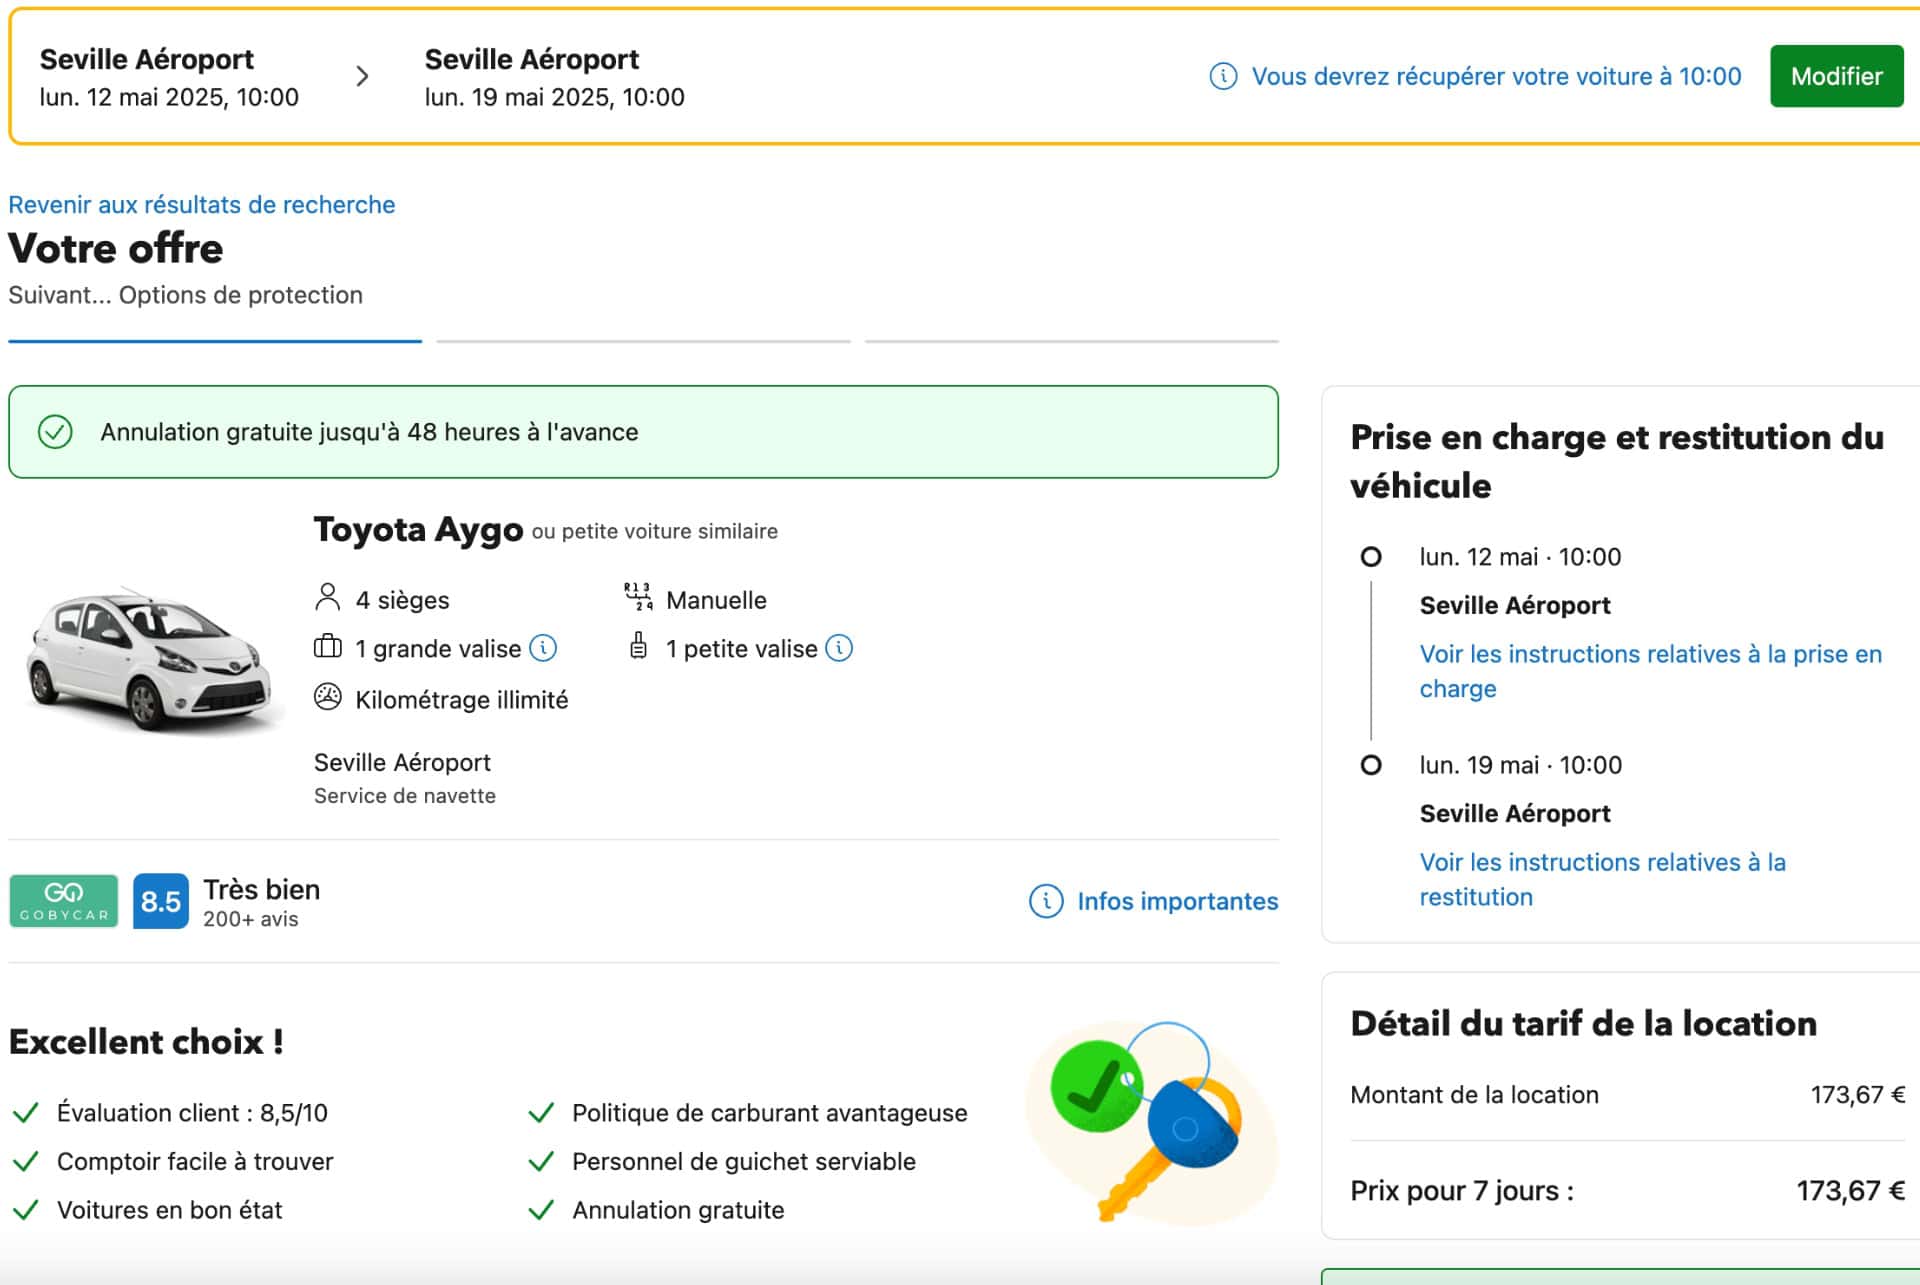The width and height of the screenshot is (1920, 1285).
Task: Click the green Modifier button
Action: (x=1836, y=76)
